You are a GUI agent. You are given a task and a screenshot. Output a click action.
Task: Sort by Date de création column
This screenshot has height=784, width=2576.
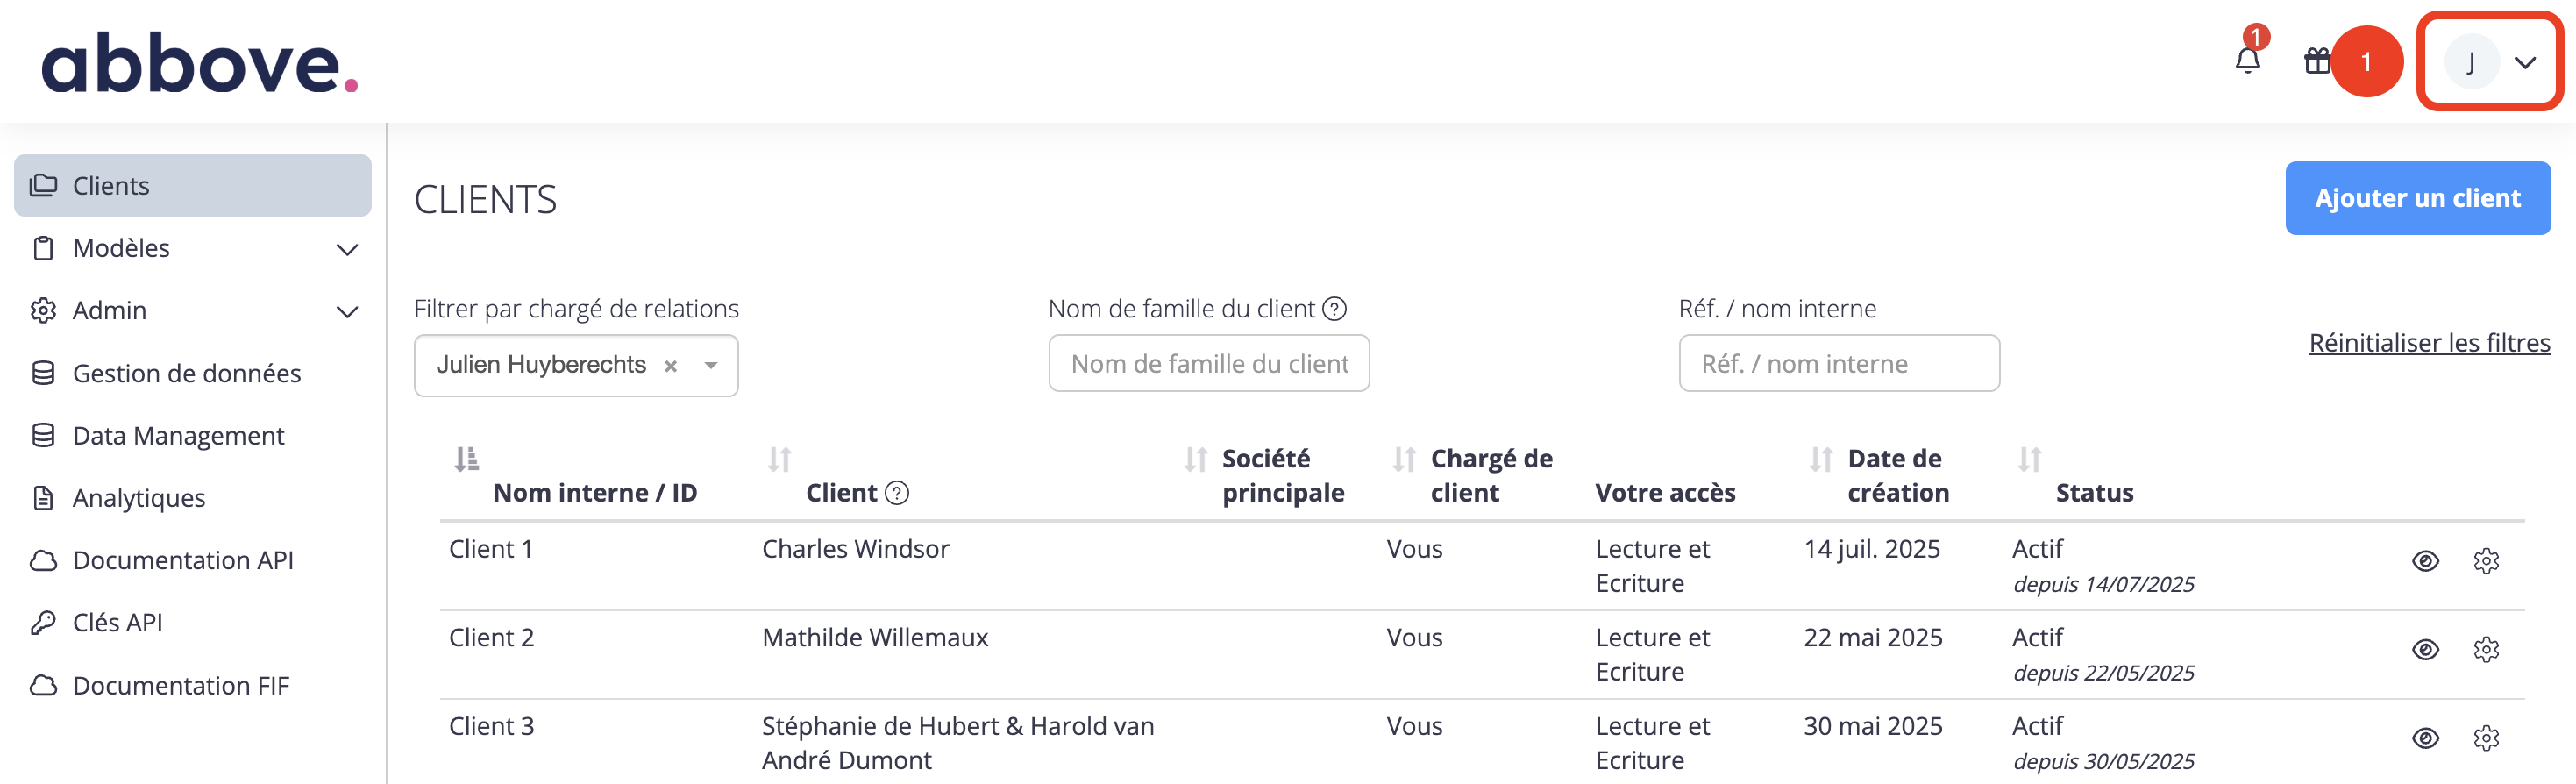[x=1820, y=459]
